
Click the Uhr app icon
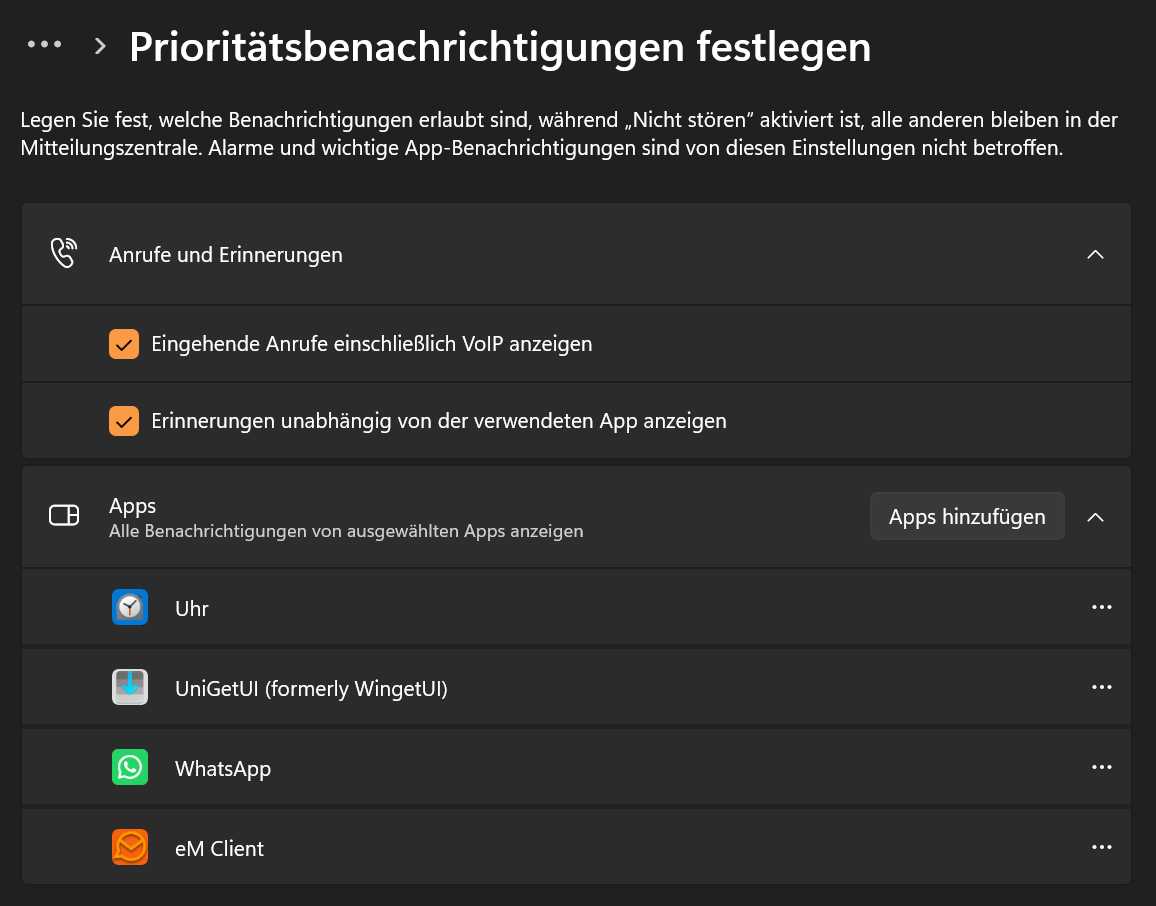click(130, 607)
